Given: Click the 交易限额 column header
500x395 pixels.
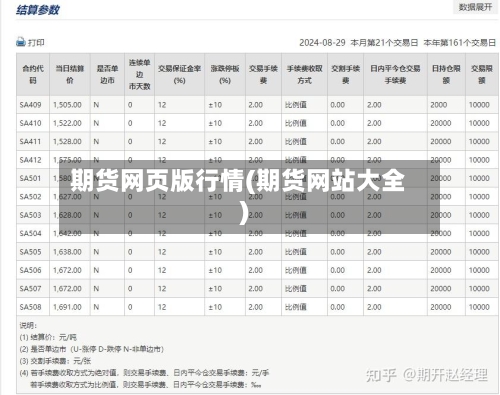Looking at the screenshot, I should click(x=482, y=74).
